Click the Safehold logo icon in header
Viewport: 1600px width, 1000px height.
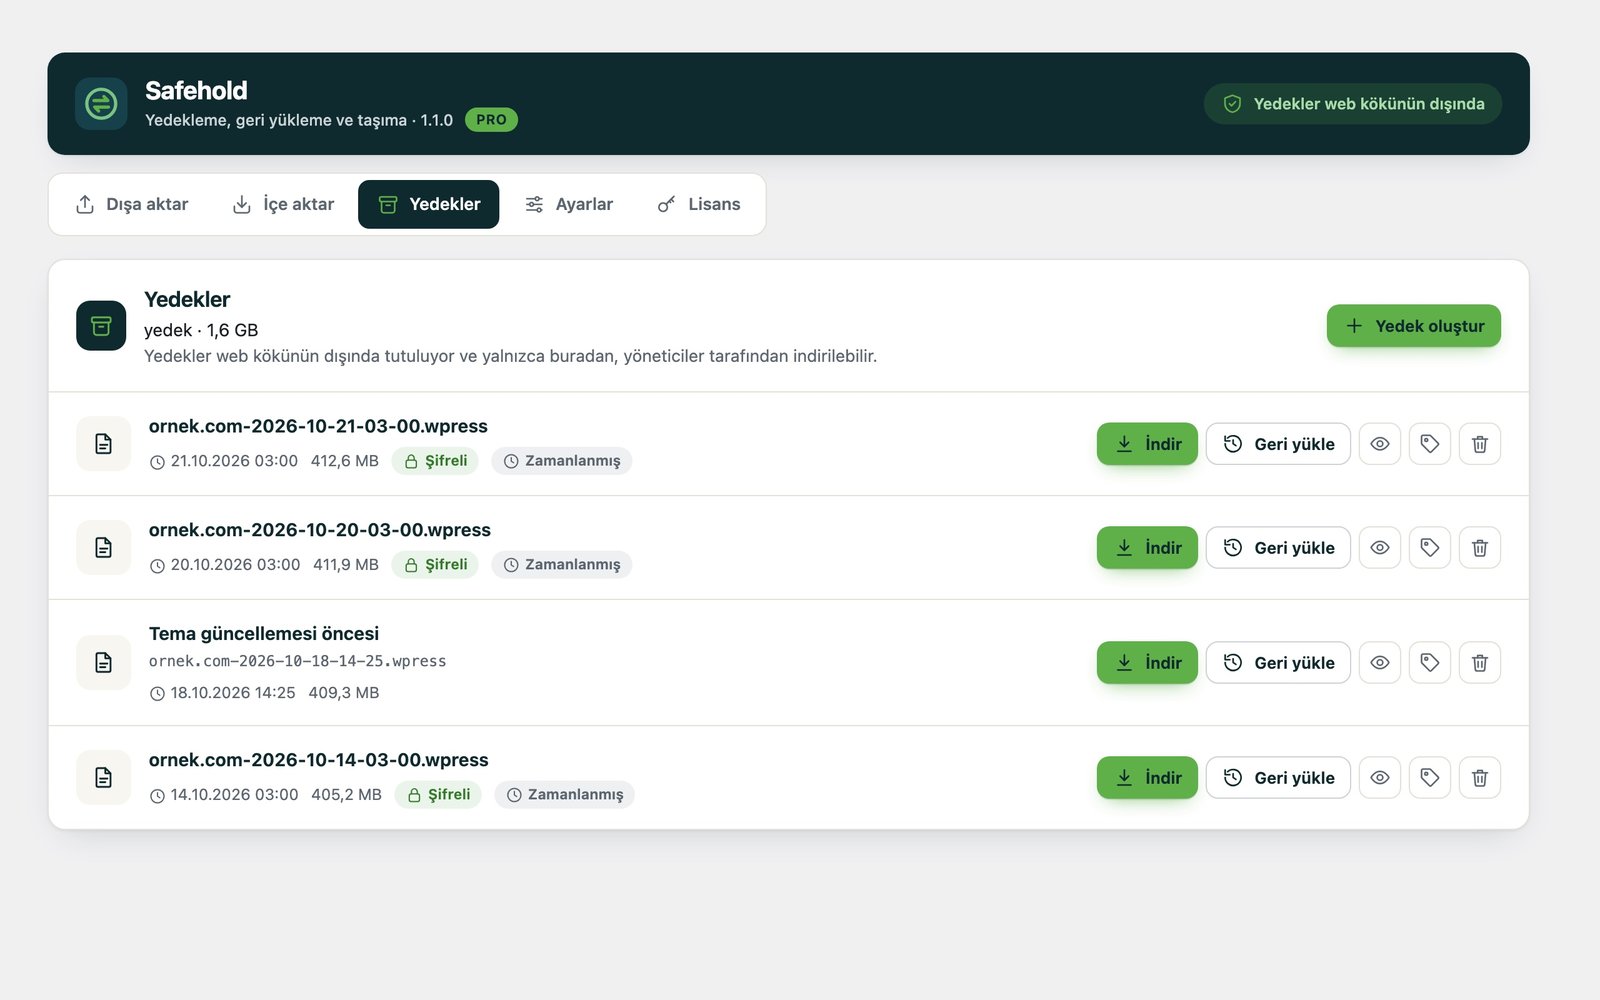101,104
